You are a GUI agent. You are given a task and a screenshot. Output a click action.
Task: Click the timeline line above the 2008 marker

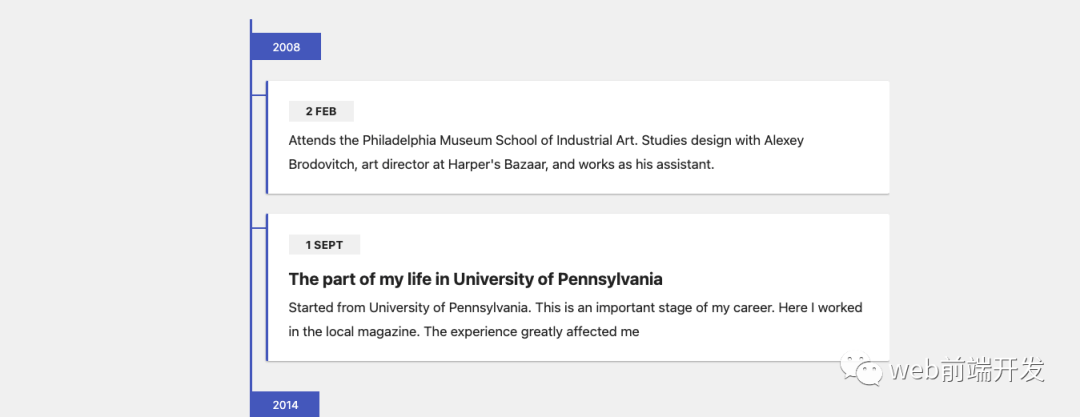pyautogui.click(x=251, y=26)
